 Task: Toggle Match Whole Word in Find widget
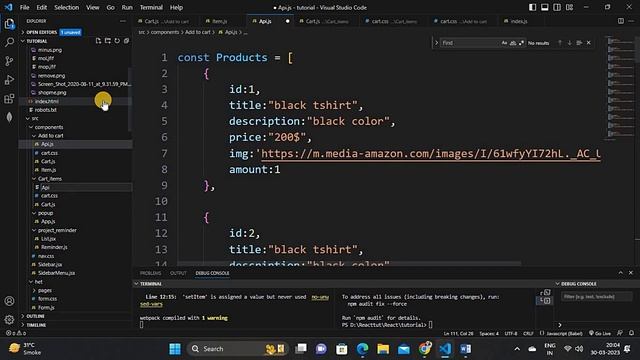(x=513, y=43)
